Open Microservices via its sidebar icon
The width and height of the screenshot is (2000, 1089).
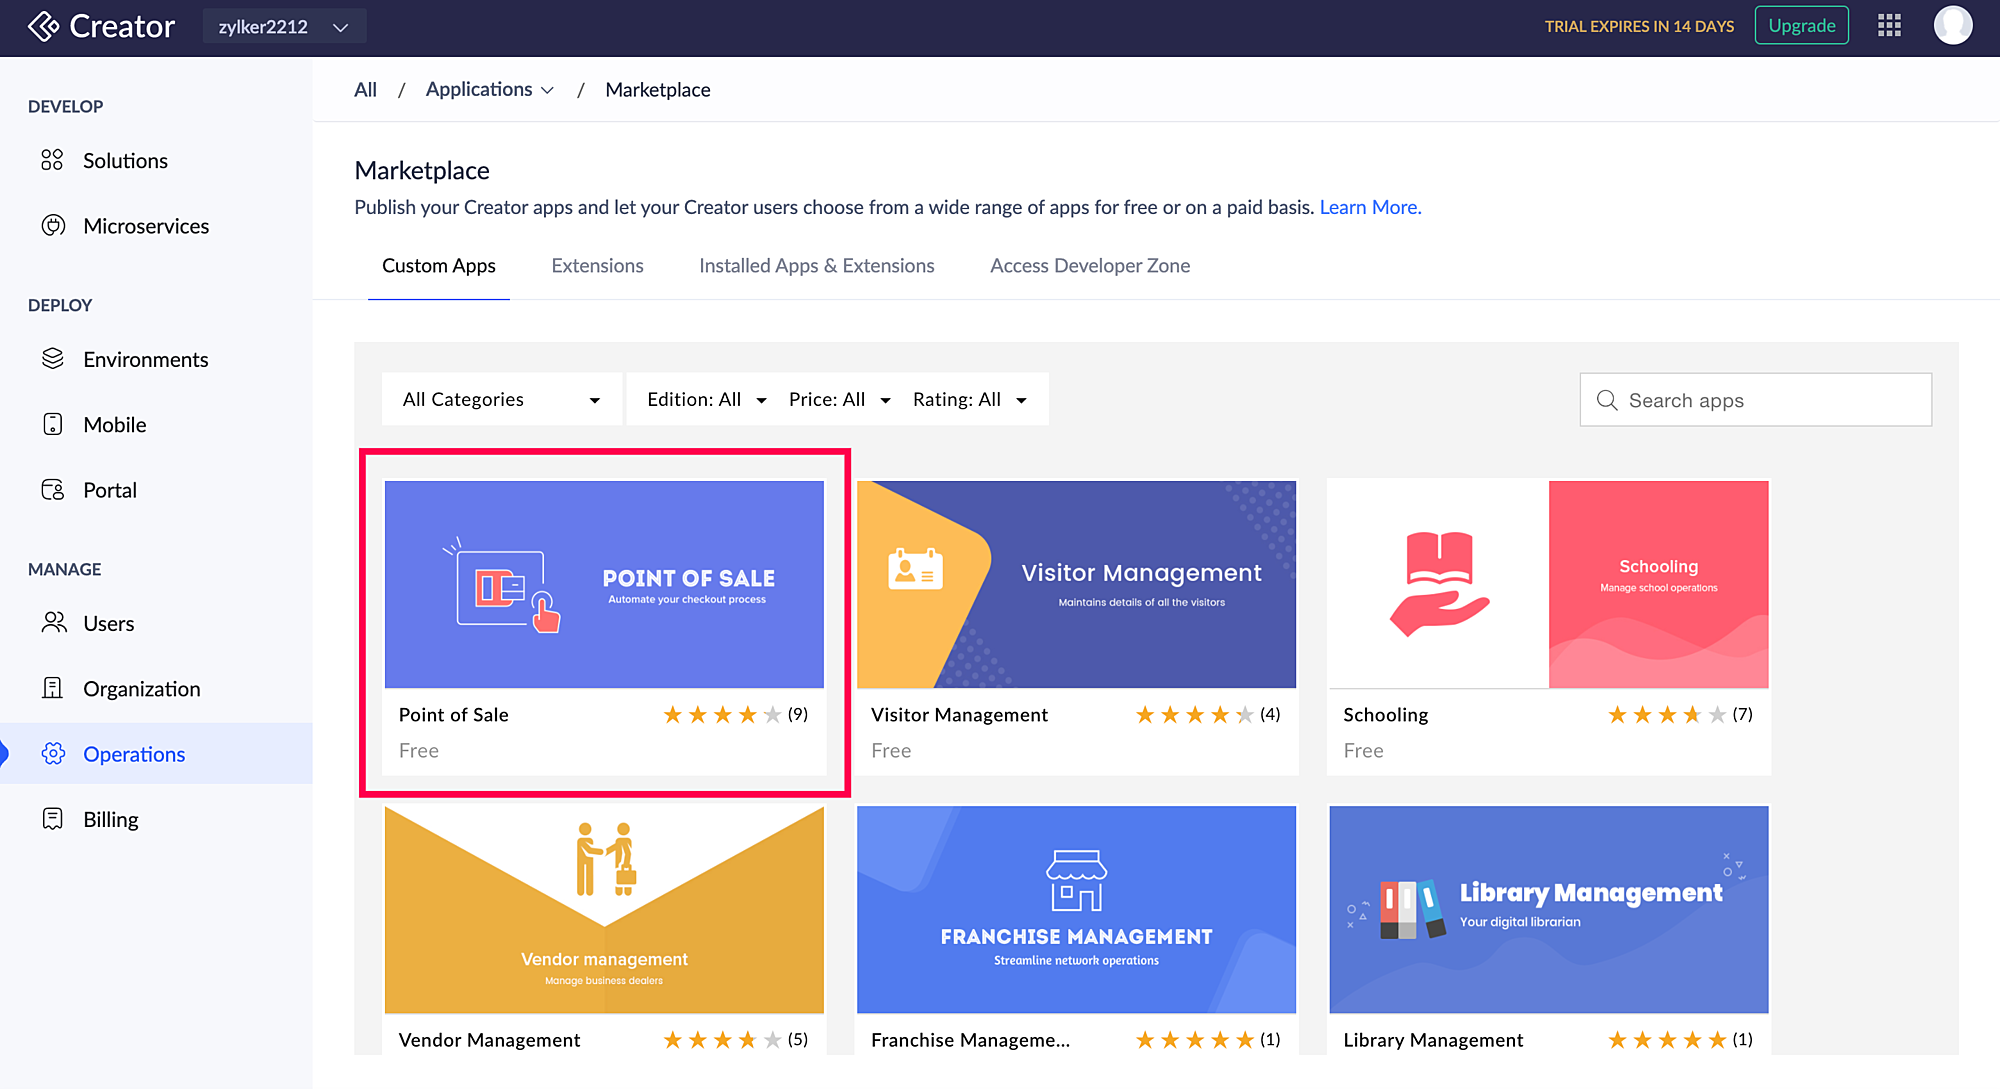(53, 226)
